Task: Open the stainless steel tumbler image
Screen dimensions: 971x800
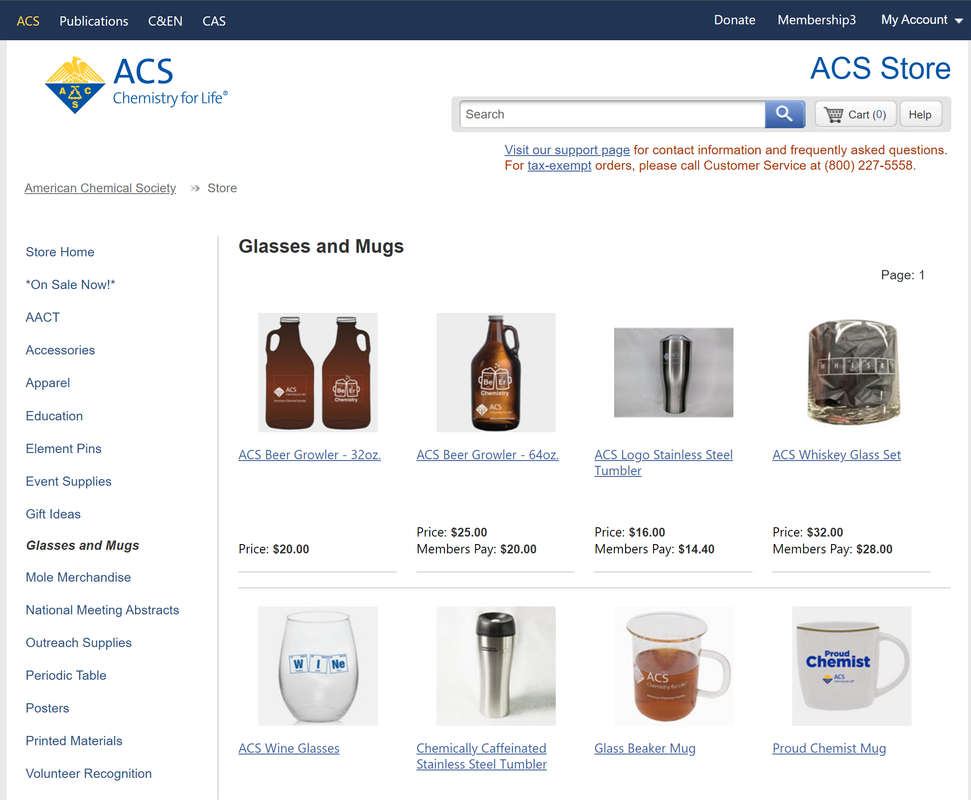Action: click(674, 372)
